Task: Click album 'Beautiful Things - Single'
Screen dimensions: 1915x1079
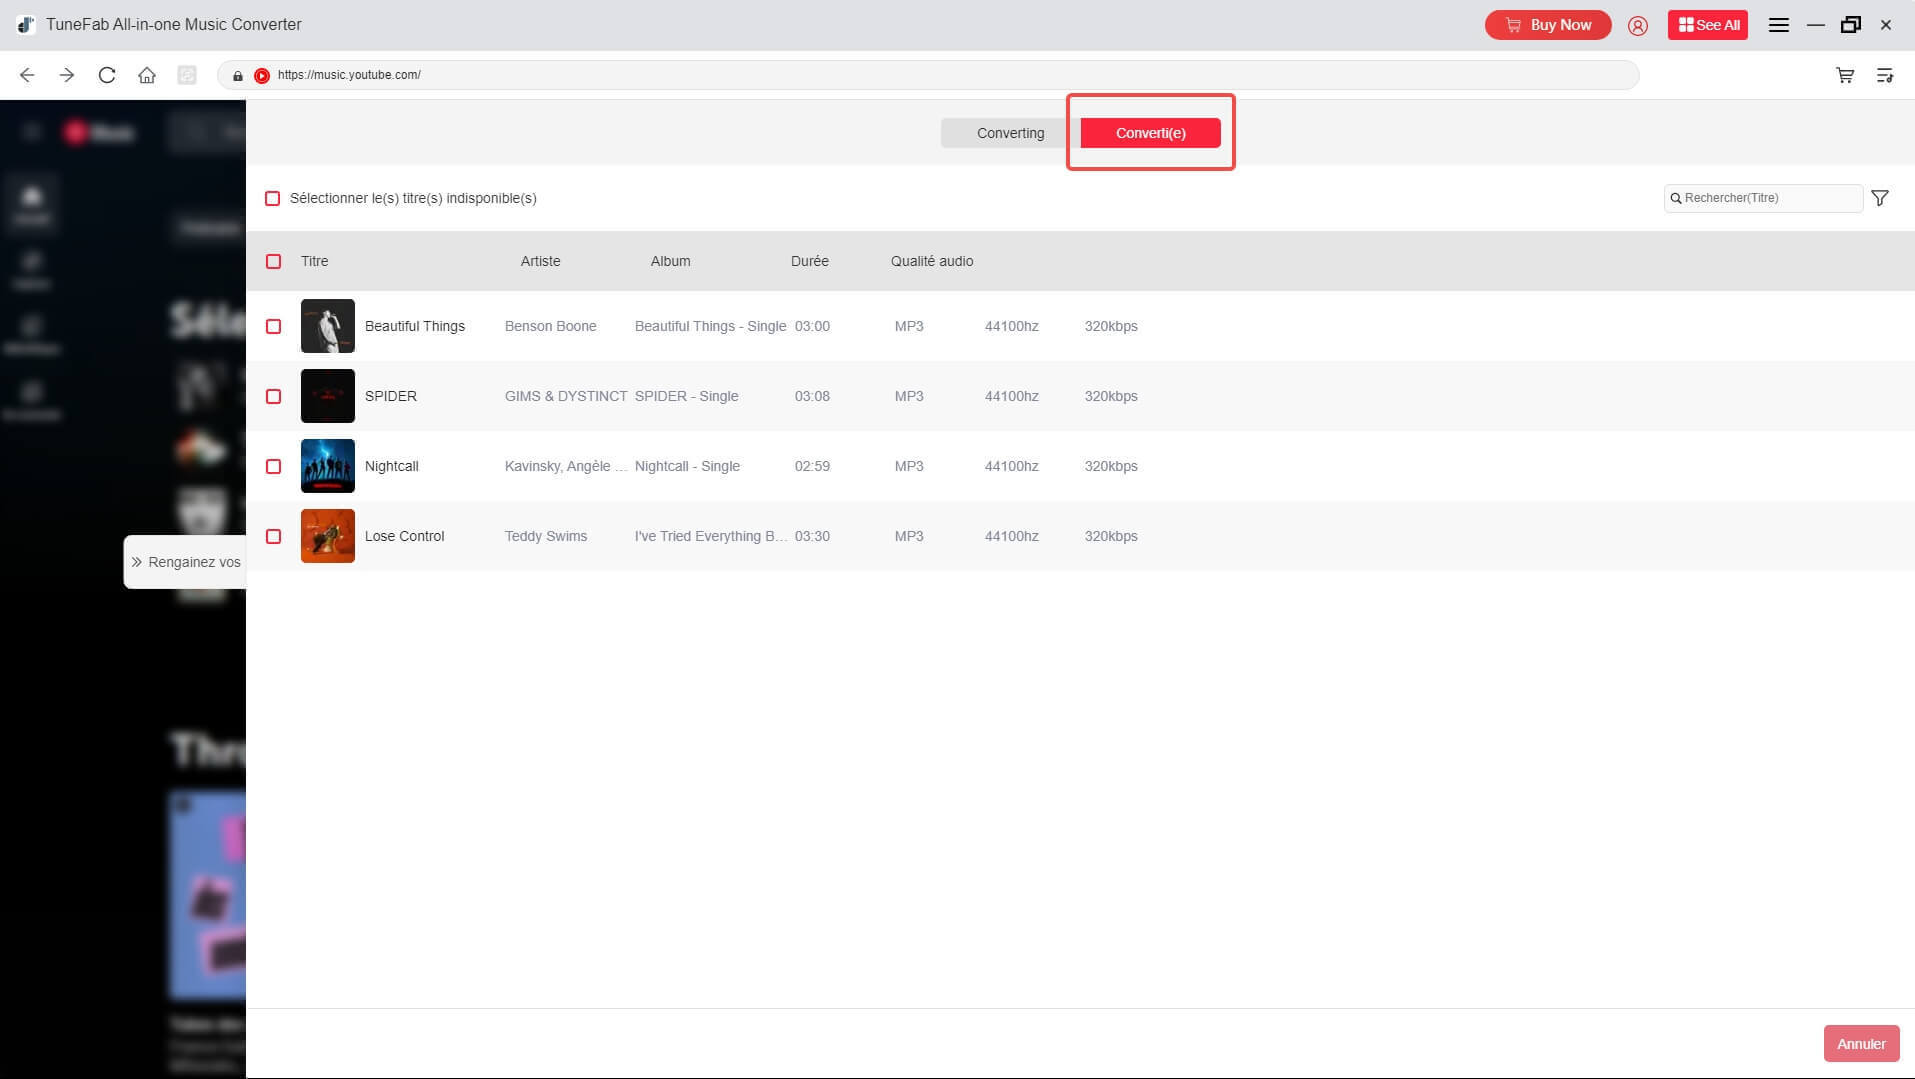Action: click(x=710, y=326)
